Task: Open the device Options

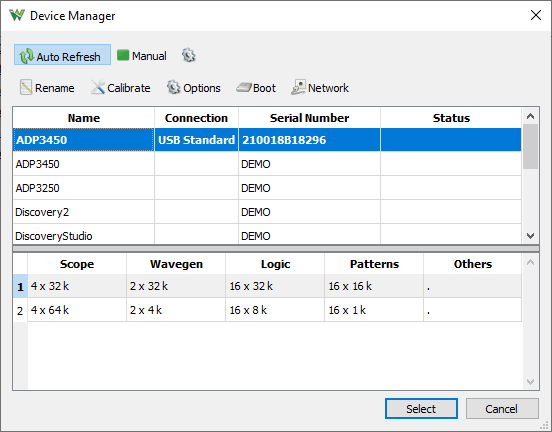Action: (194, 88)
